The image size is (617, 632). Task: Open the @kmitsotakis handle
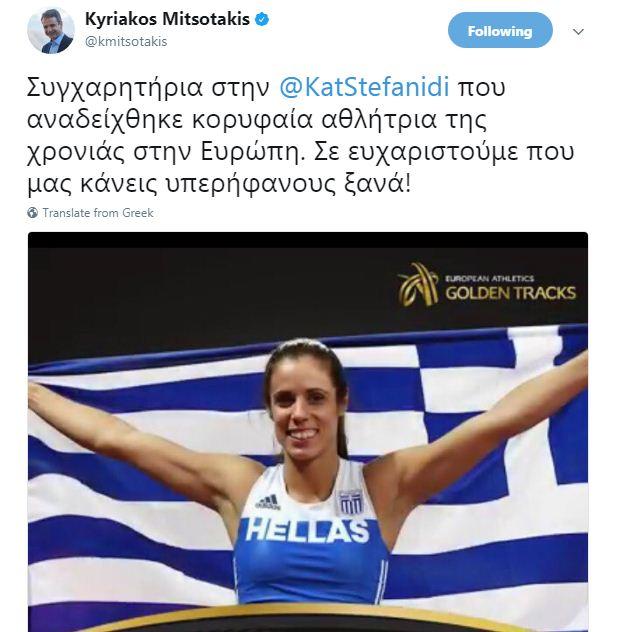[126, 42]
